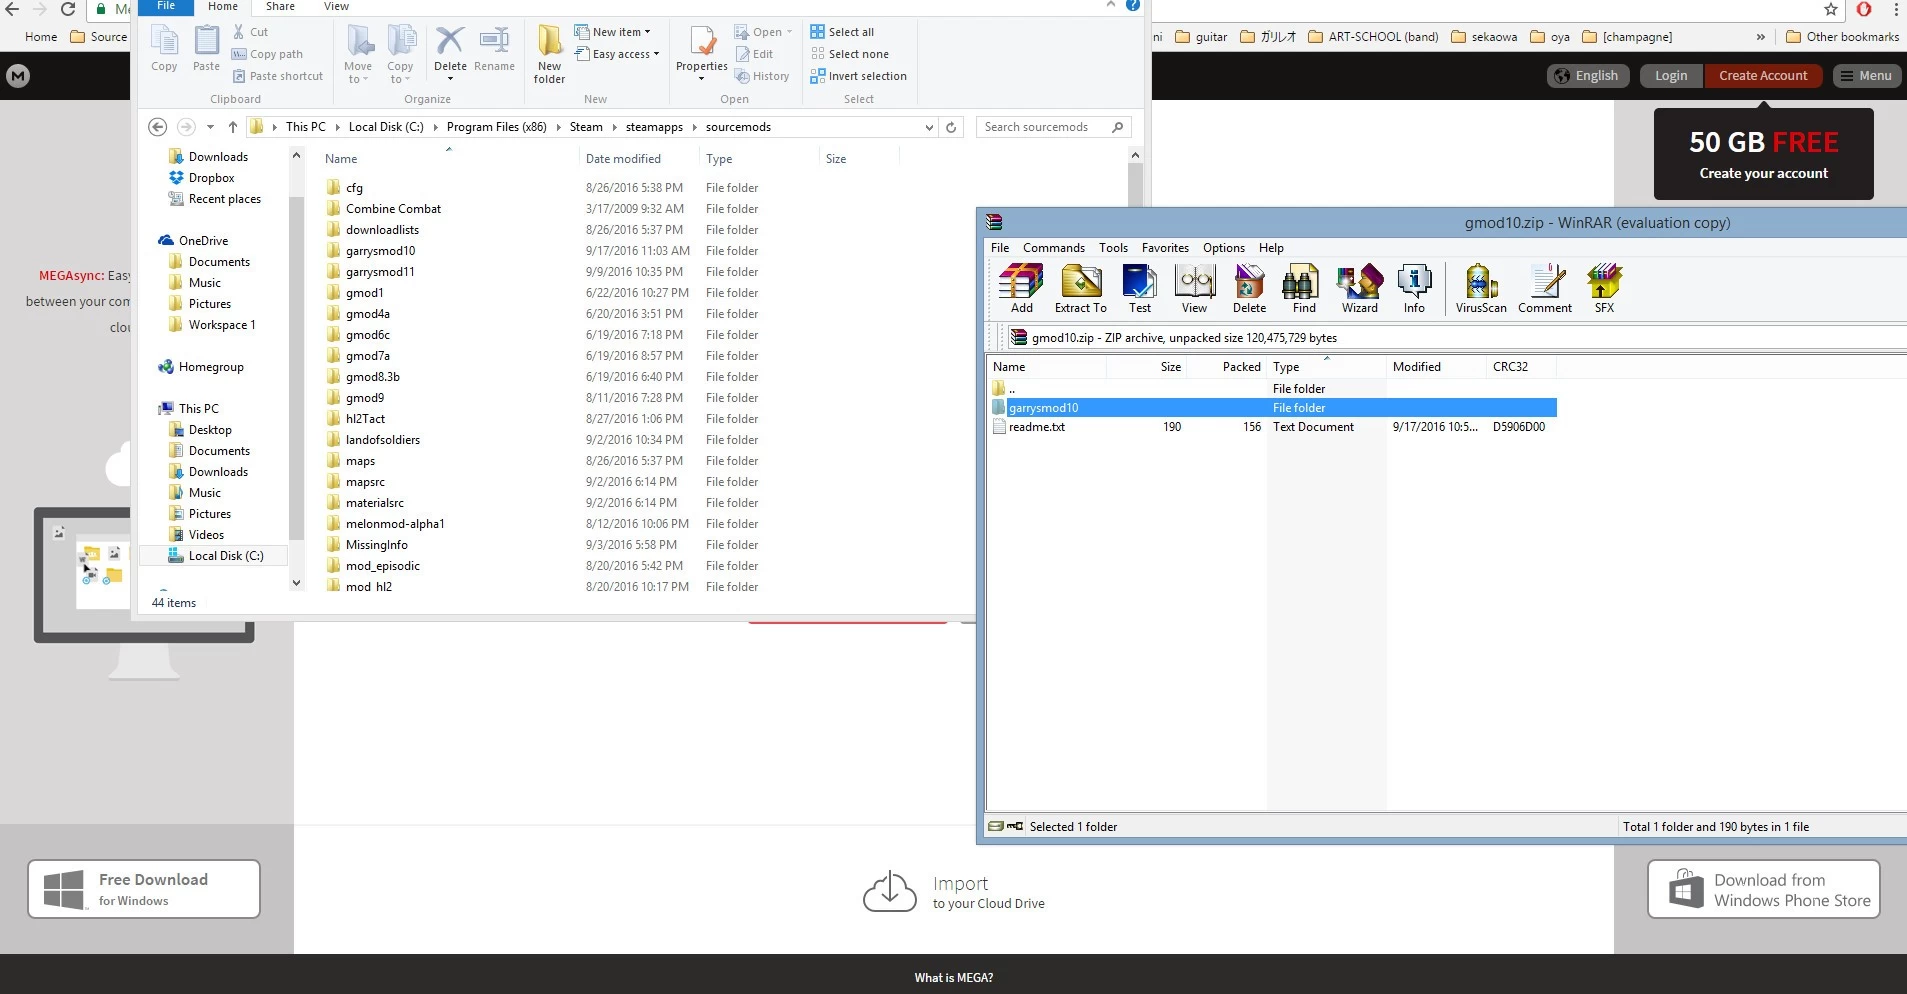
Task: Bookmark this page with the star icon
Action: click(x=1831, y=10)
